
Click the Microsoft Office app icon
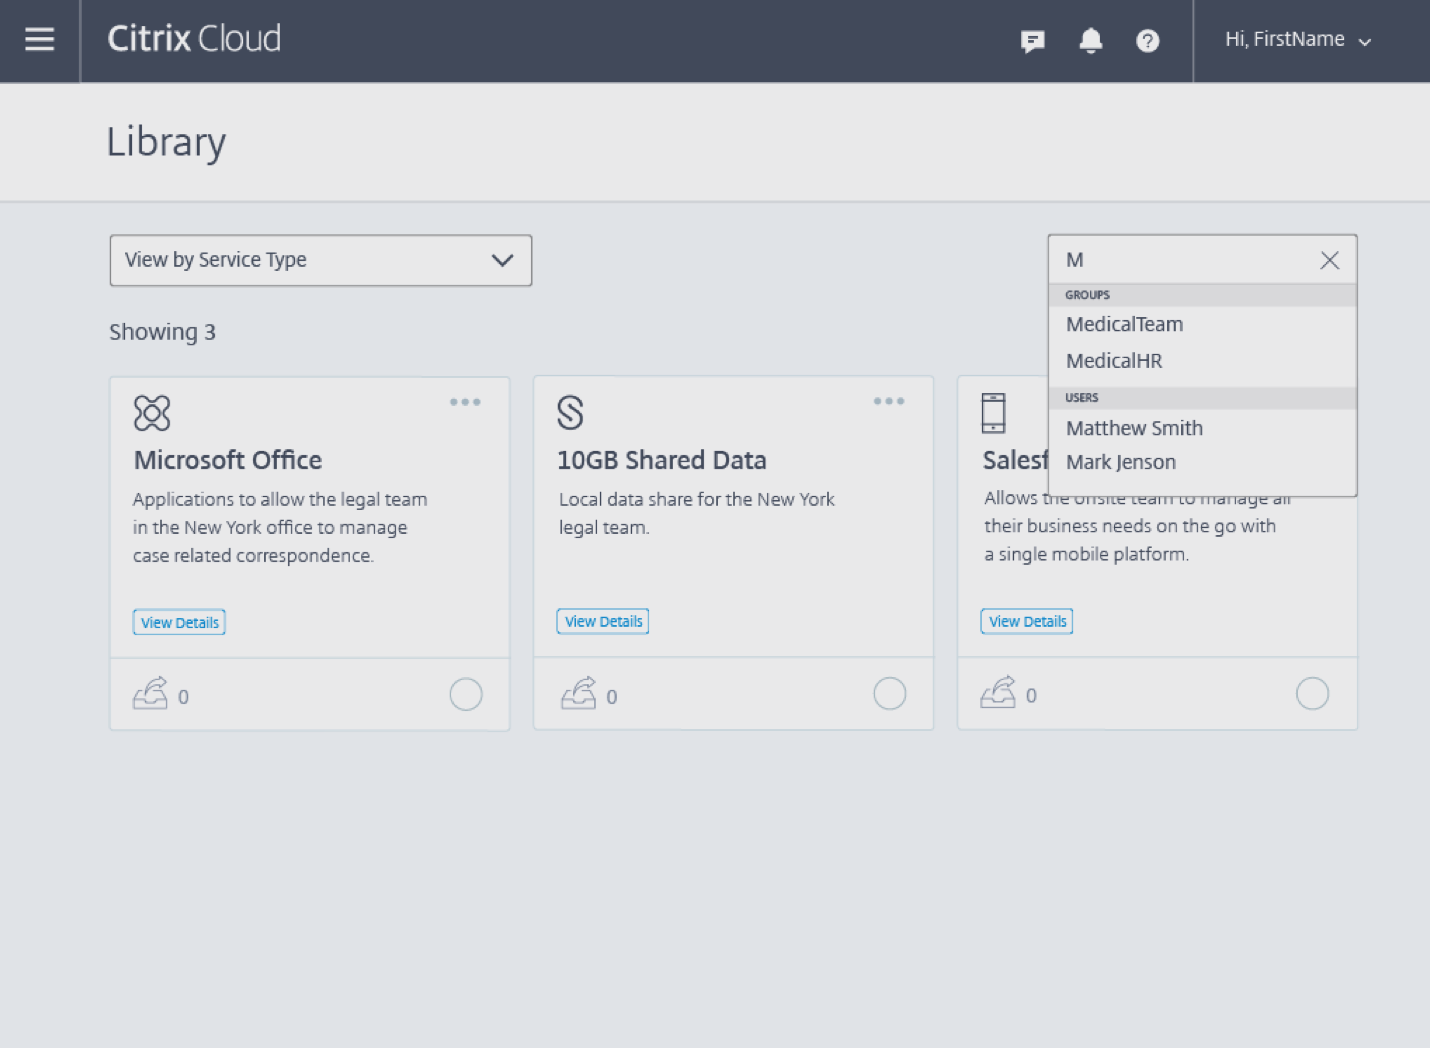[x=152, y=412]
